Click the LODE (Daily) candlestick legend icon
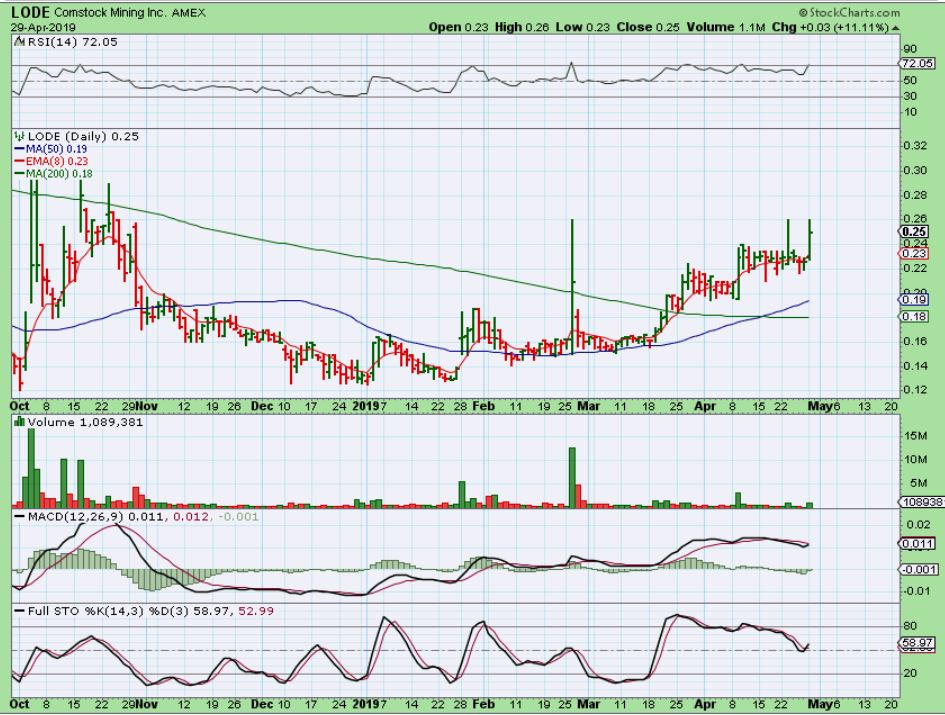Screen dimensions: 945x715 pos(18,135)
